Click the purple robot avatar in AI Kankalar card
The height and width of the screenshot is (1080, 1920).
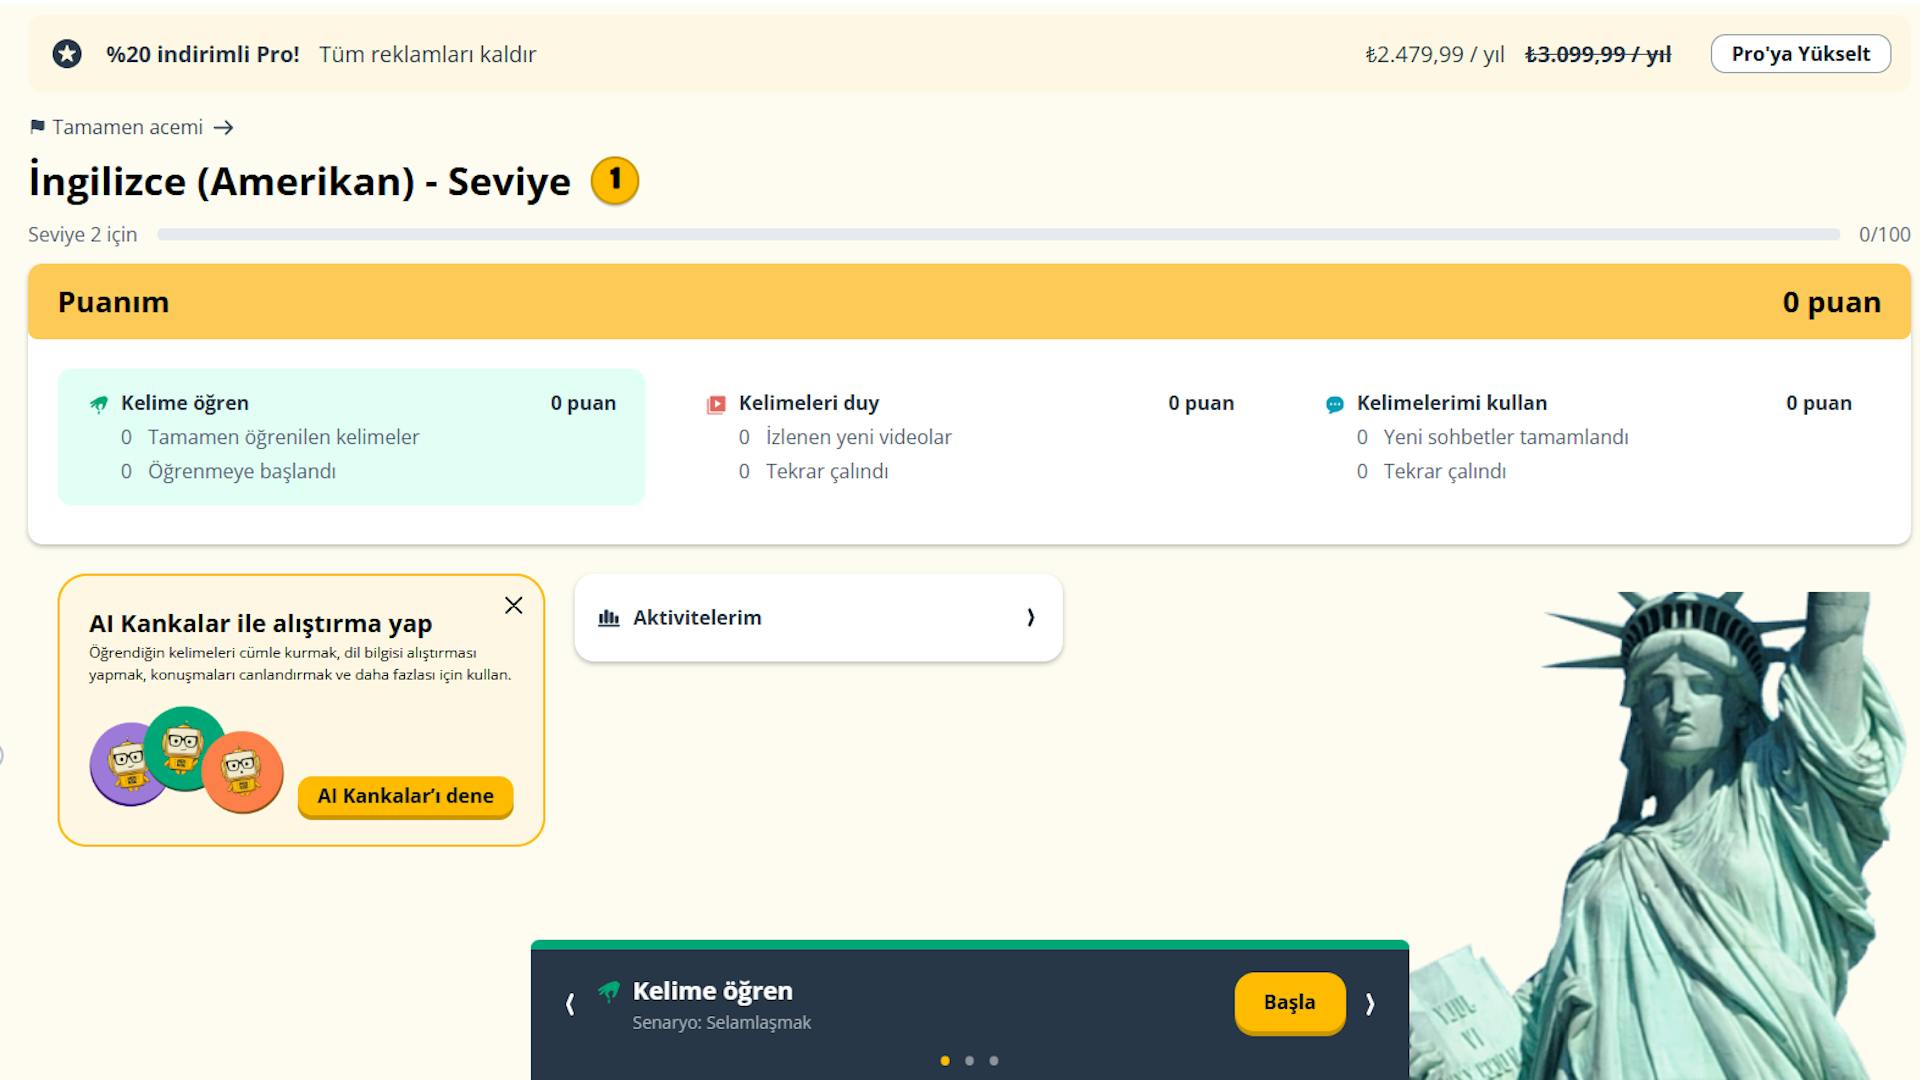click(x=128, y=763)
